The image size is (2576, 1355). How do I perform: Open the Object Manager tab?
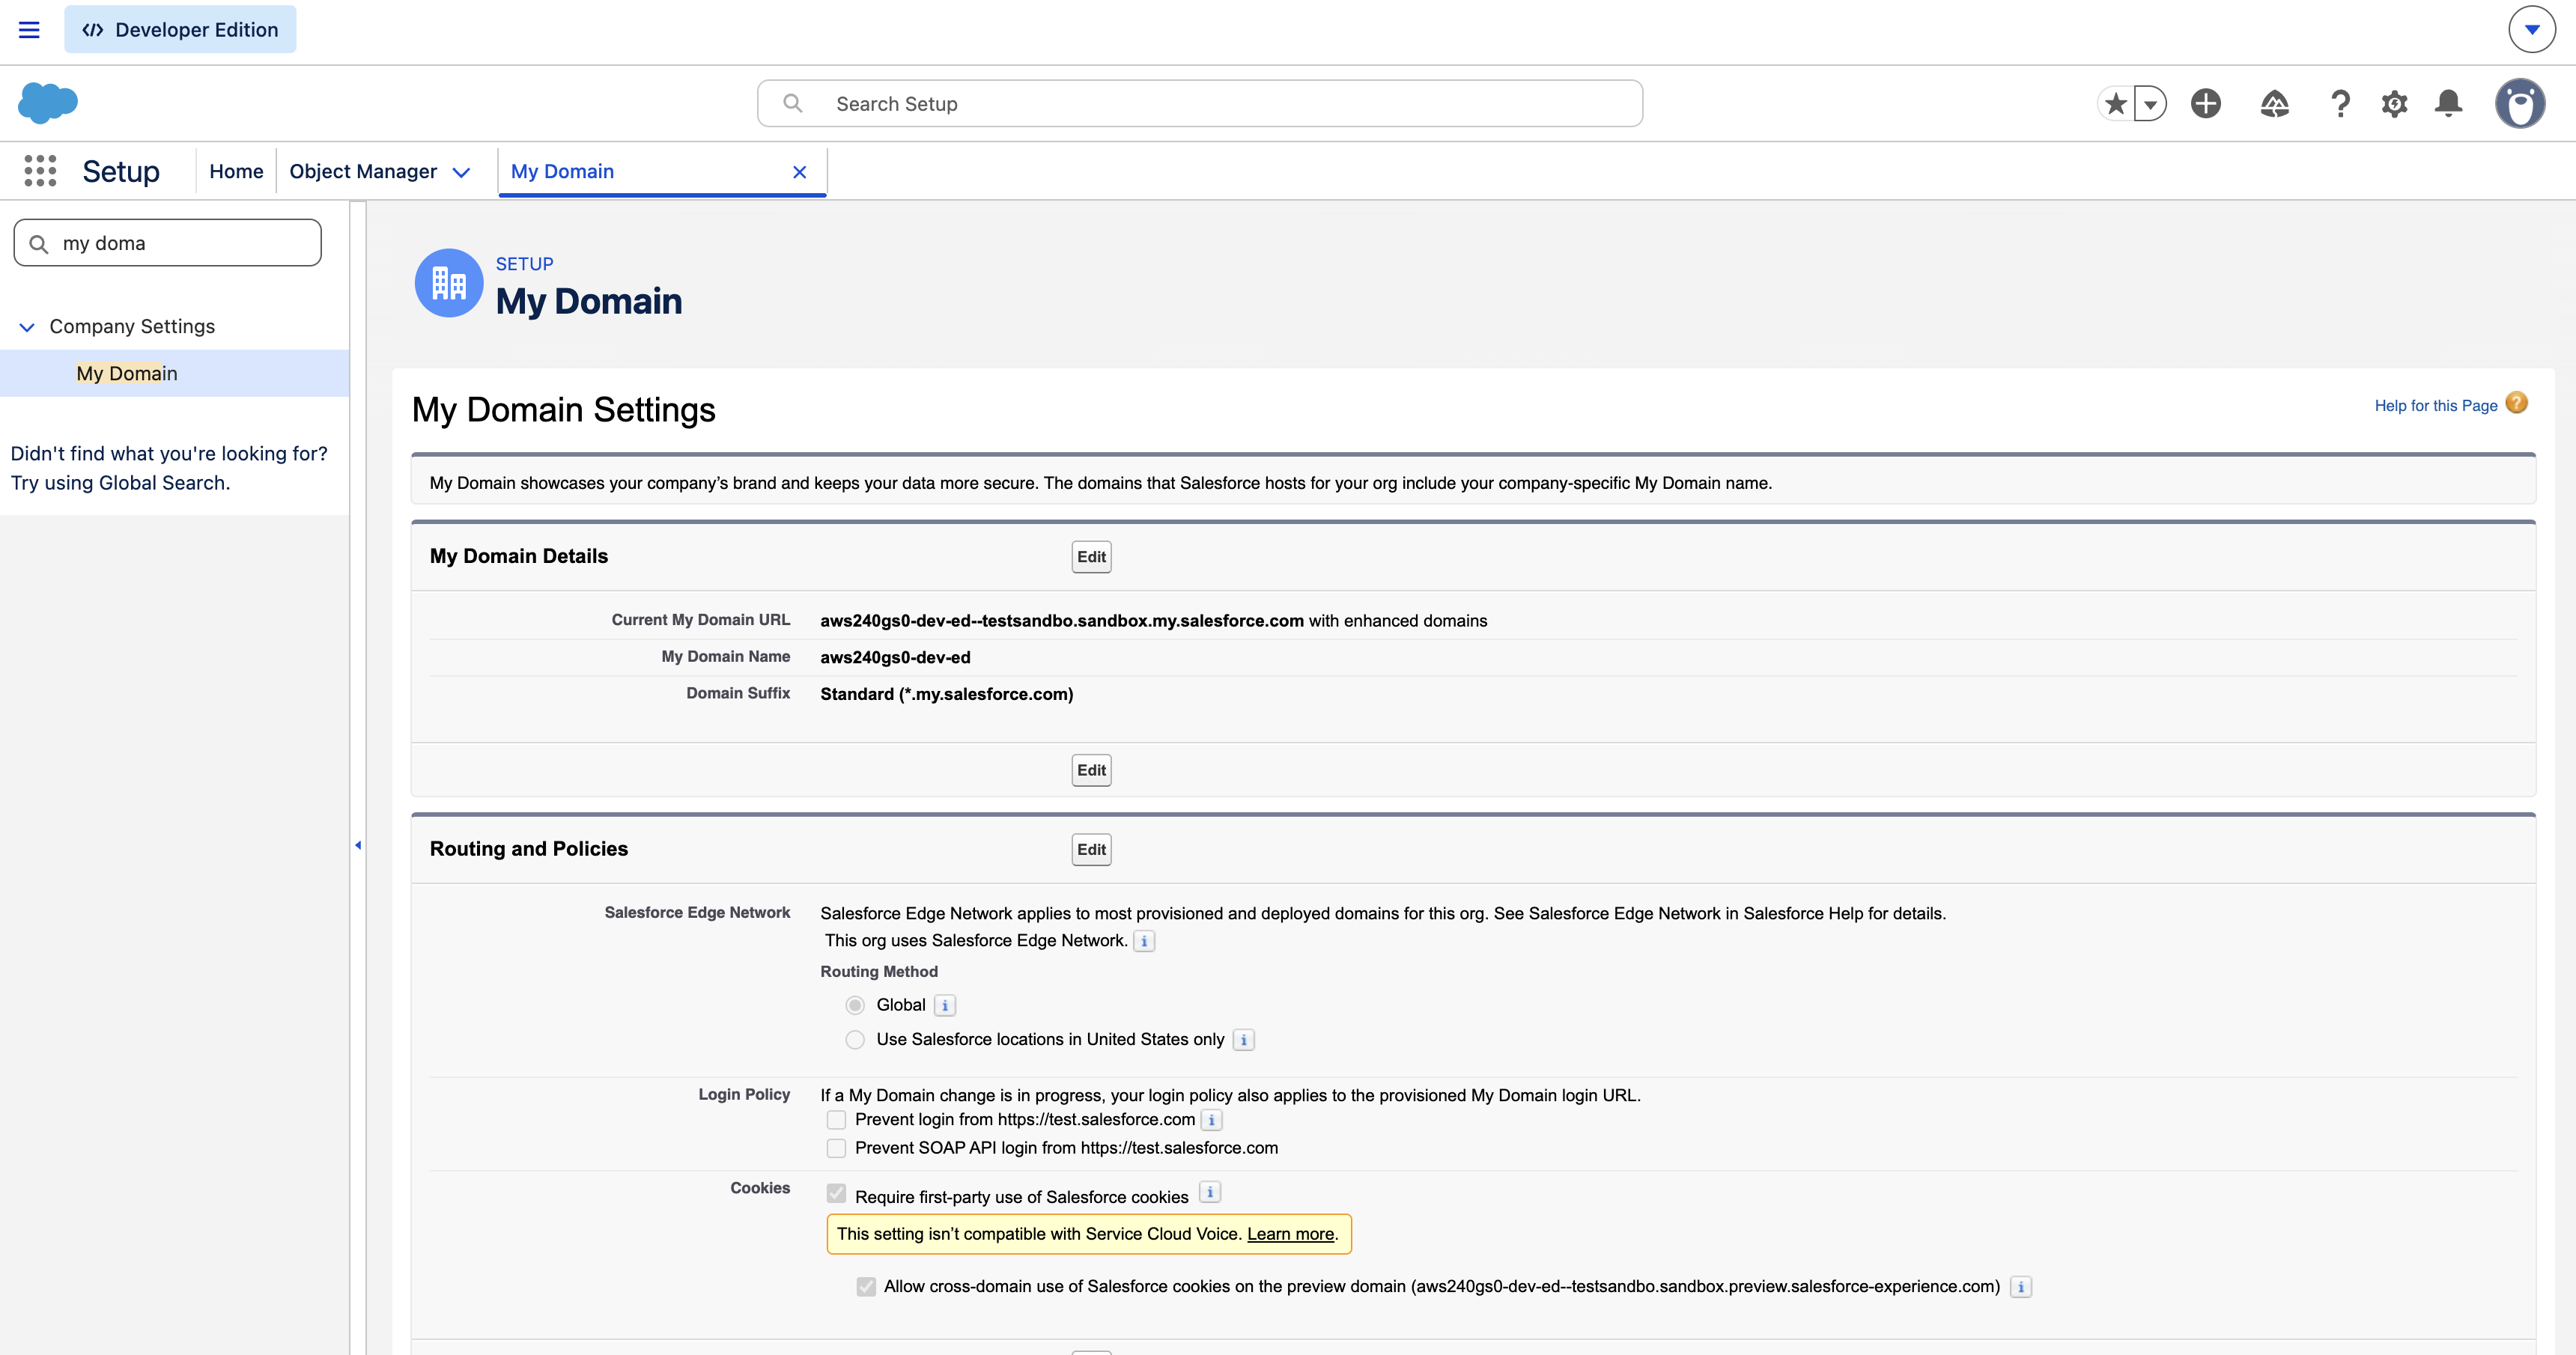(x=363, y=171)
